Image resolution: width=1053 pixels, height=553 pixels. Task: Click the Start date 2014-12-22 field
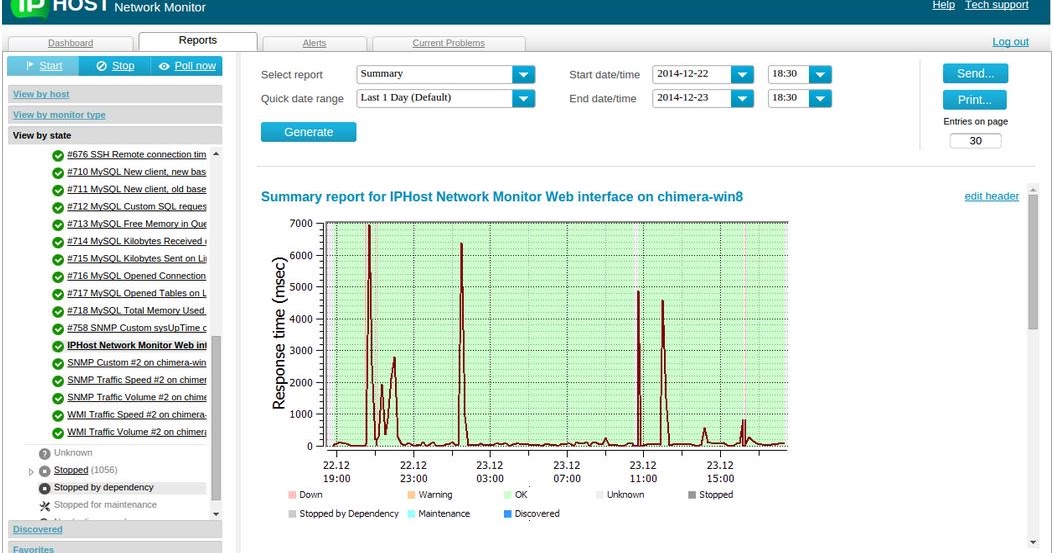pos(692,75)
